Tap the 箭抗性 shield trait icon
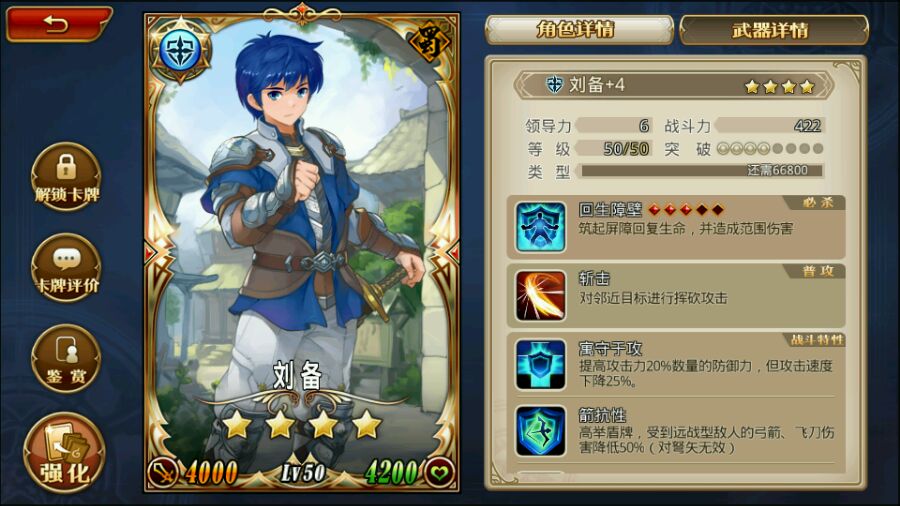This screenshot has height=506, width=900. click(540, 431)
